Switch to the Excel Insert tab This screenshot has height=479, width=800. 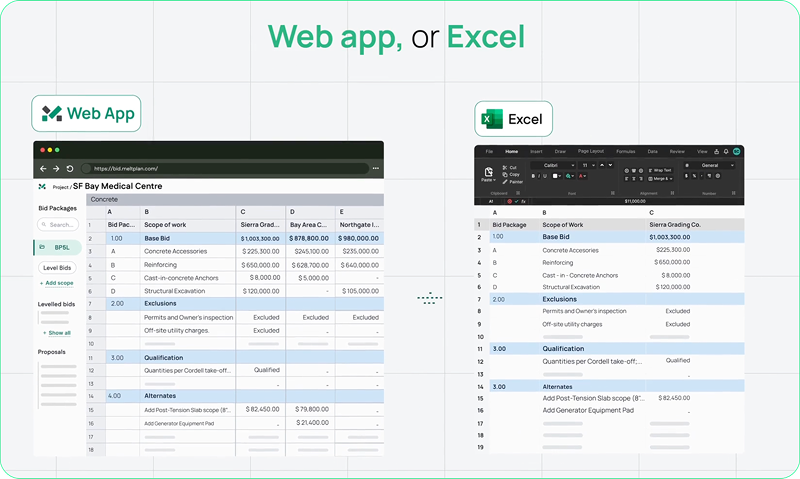536,152
